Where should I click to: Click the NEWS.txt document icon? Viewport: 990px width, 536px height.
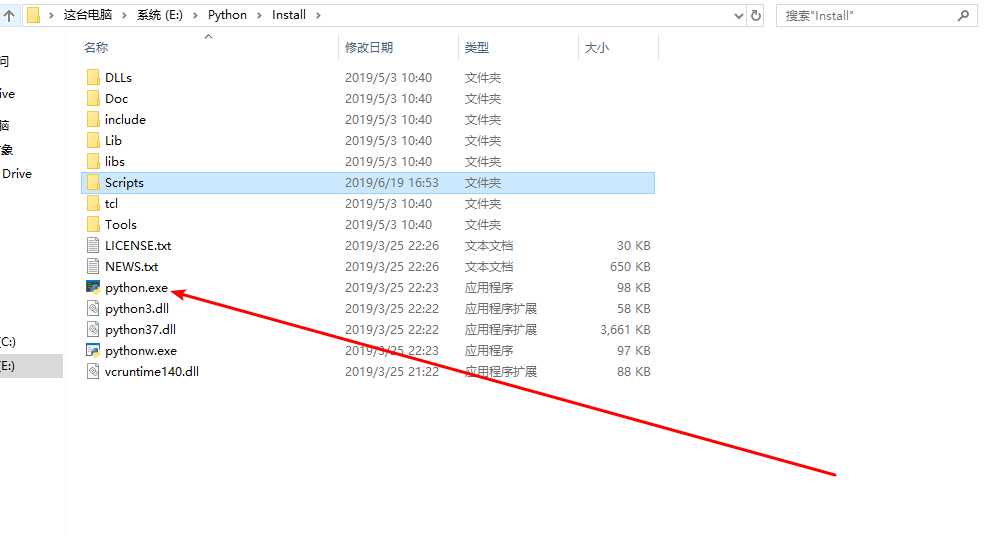93,266
